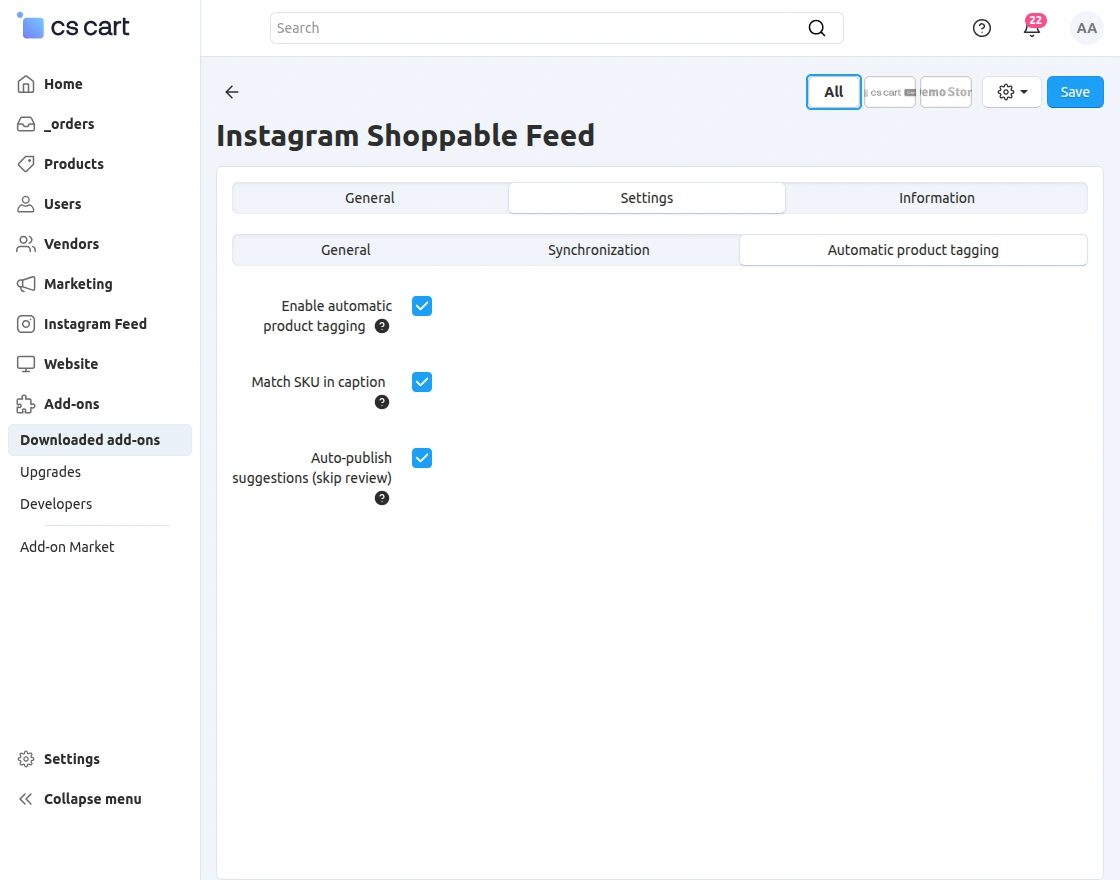
Task: Show help for Auto-publish suggestions
Action: [x=382, y=498]
